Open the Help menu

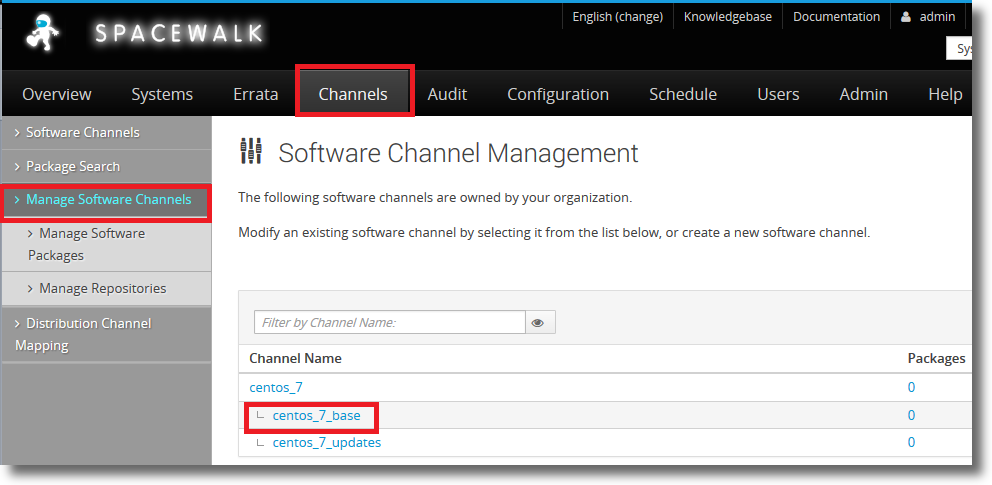pyautogui.click(x=945, y=94)
